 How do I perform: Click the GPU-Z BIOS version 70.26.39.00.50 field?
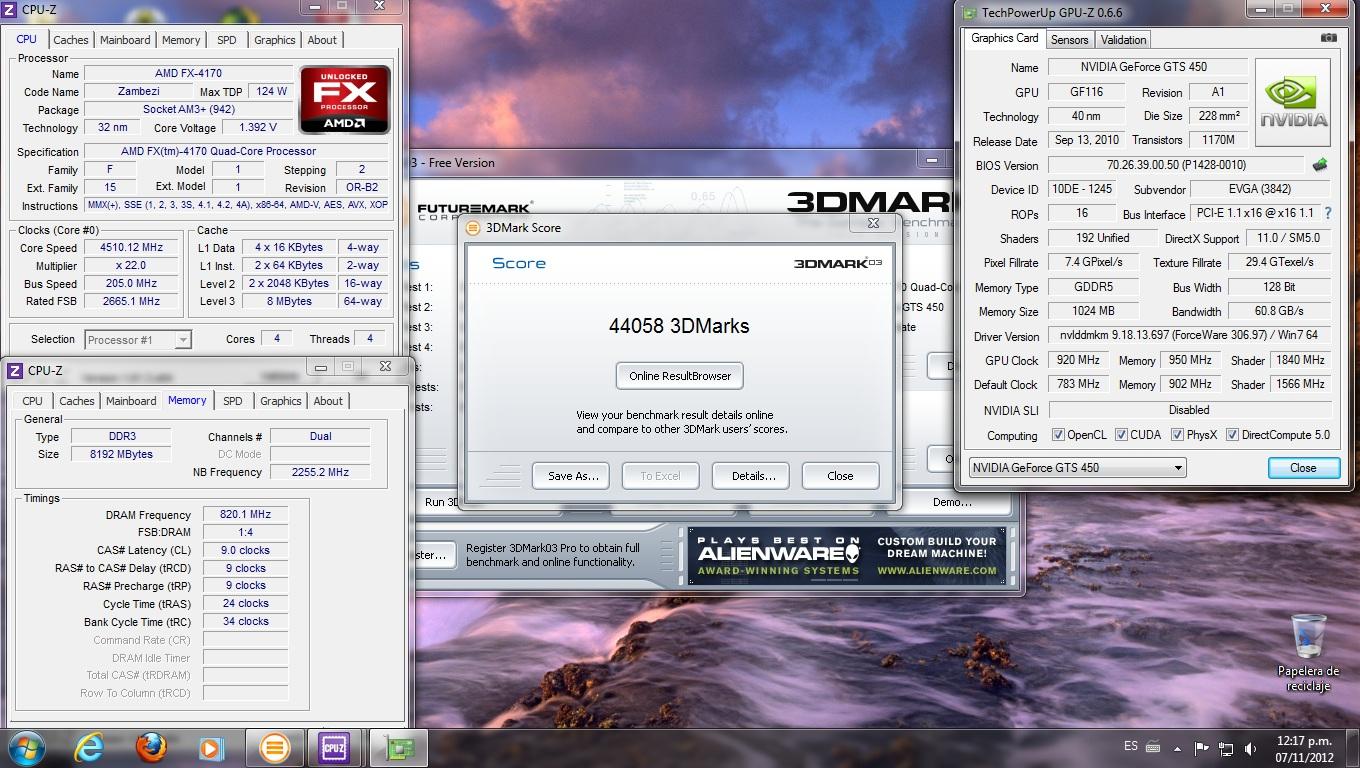click(x=1176, y=165)
